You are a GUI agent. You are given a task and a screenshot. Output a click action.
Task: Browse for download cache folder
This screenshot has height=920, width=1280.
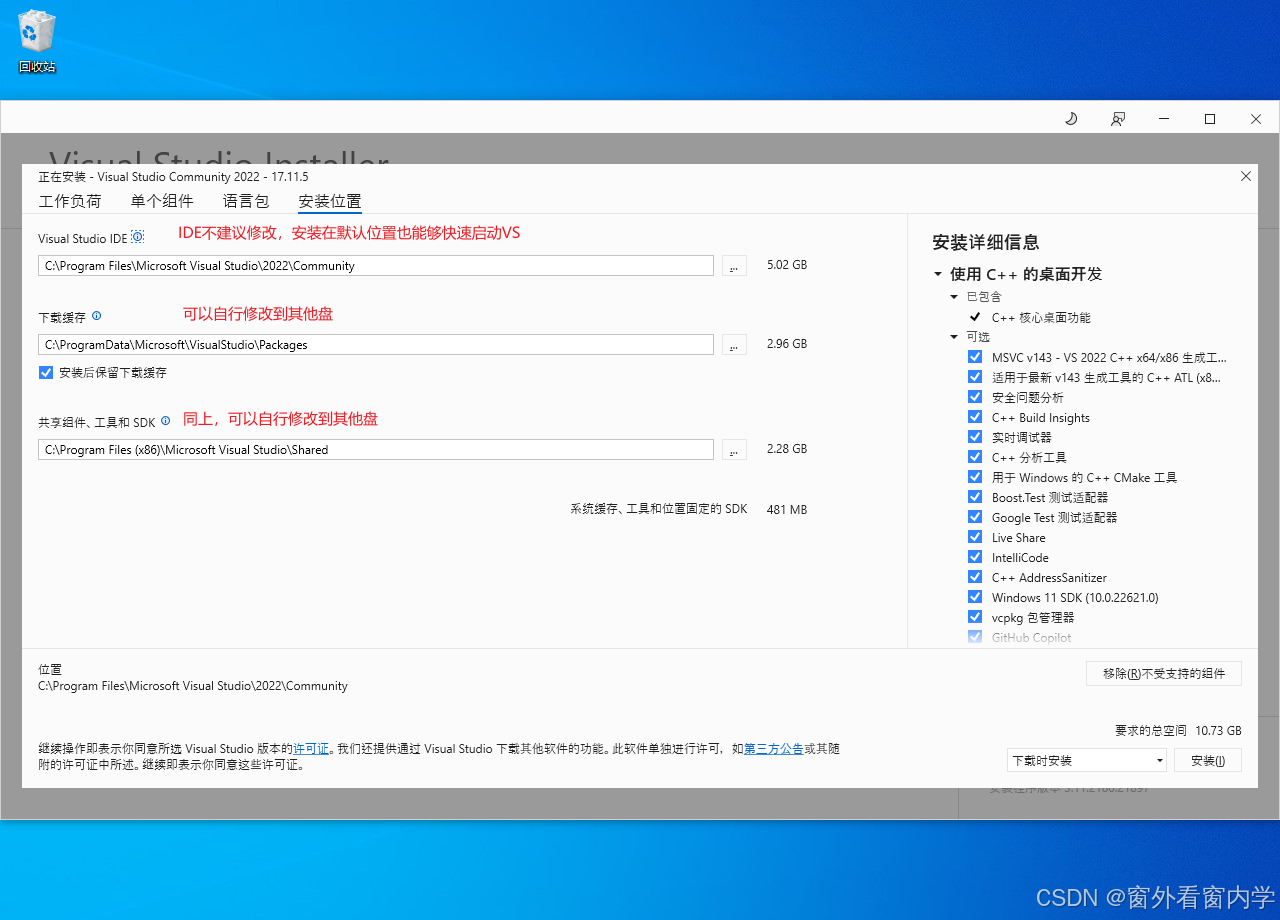coord(734,344)
